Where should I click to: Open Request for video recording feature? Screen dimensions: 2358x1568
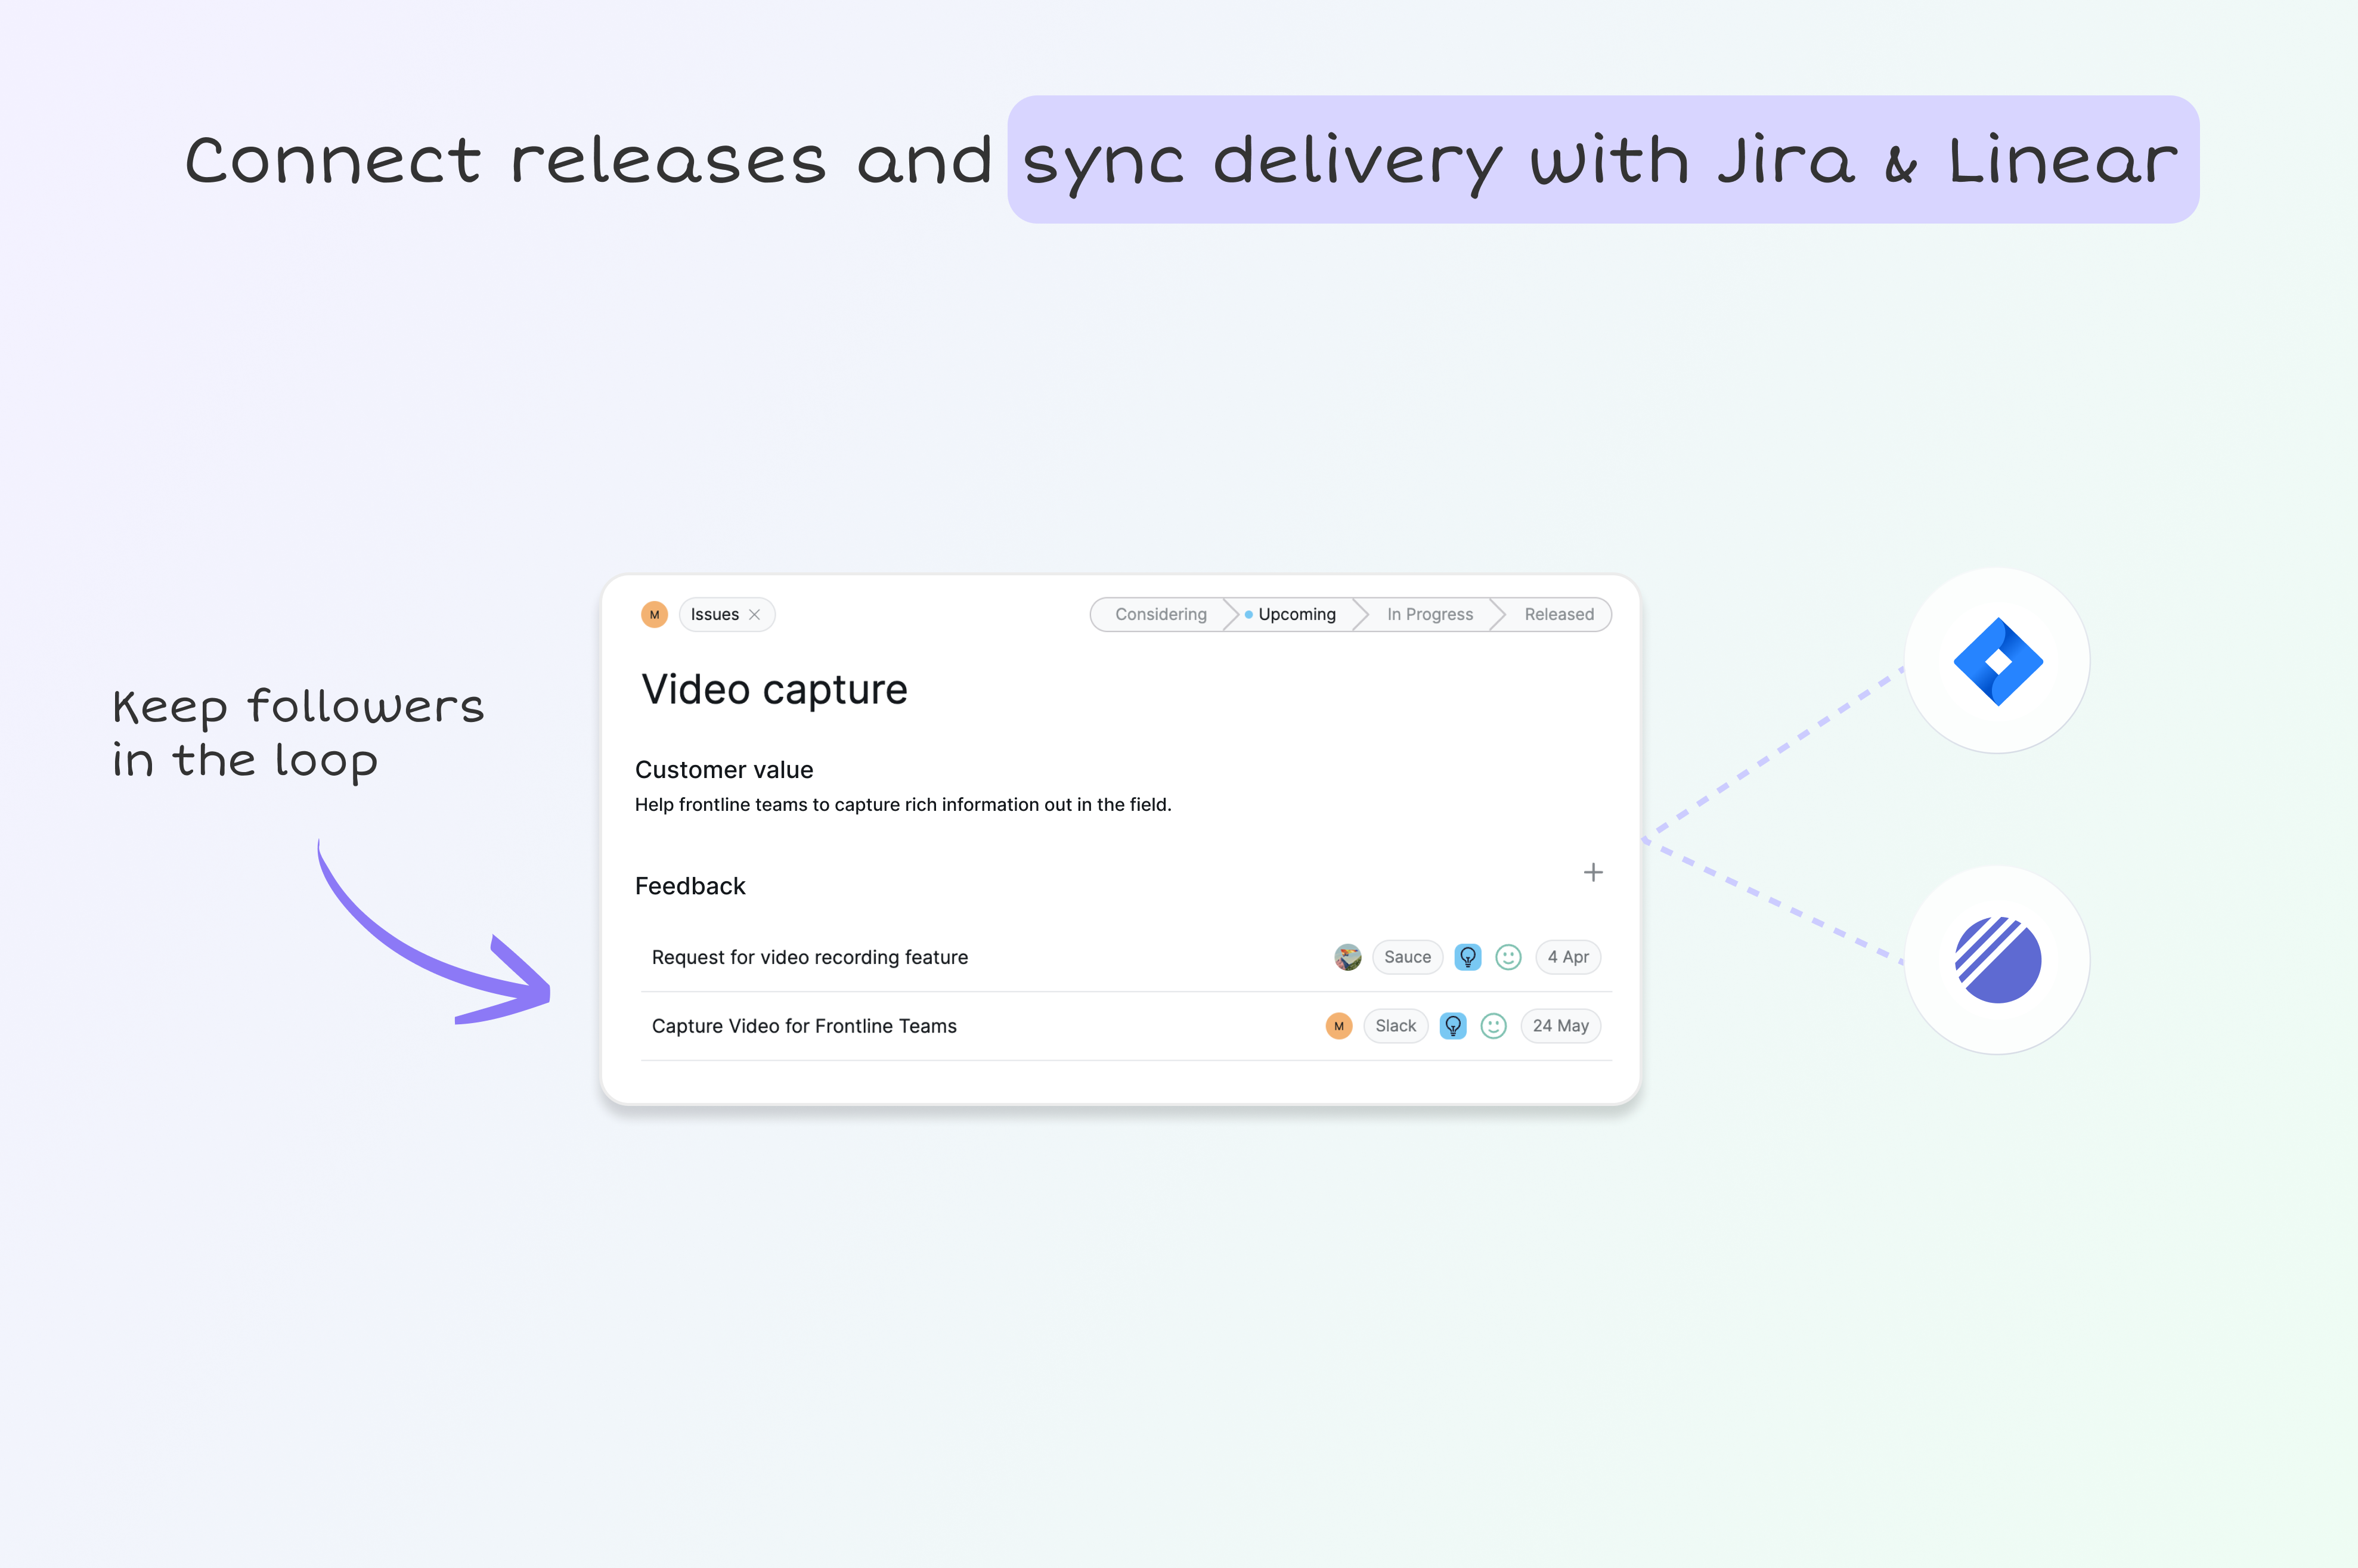coord(809,957)
